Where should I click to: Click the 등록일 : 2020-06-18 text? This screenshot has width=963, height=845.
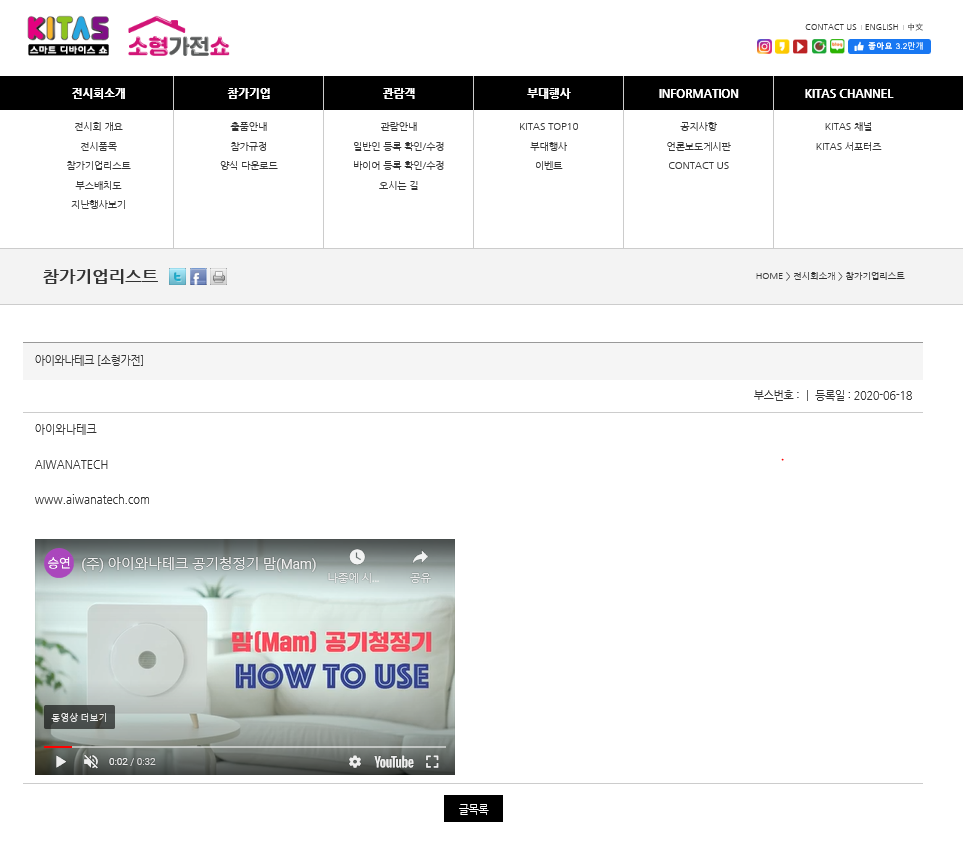coord(864,396)
